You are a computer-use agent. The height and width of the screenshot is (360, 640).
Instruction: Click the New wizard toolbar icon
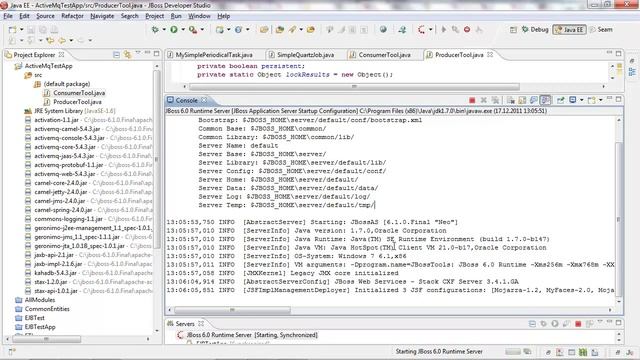click(x=12, y=30)
